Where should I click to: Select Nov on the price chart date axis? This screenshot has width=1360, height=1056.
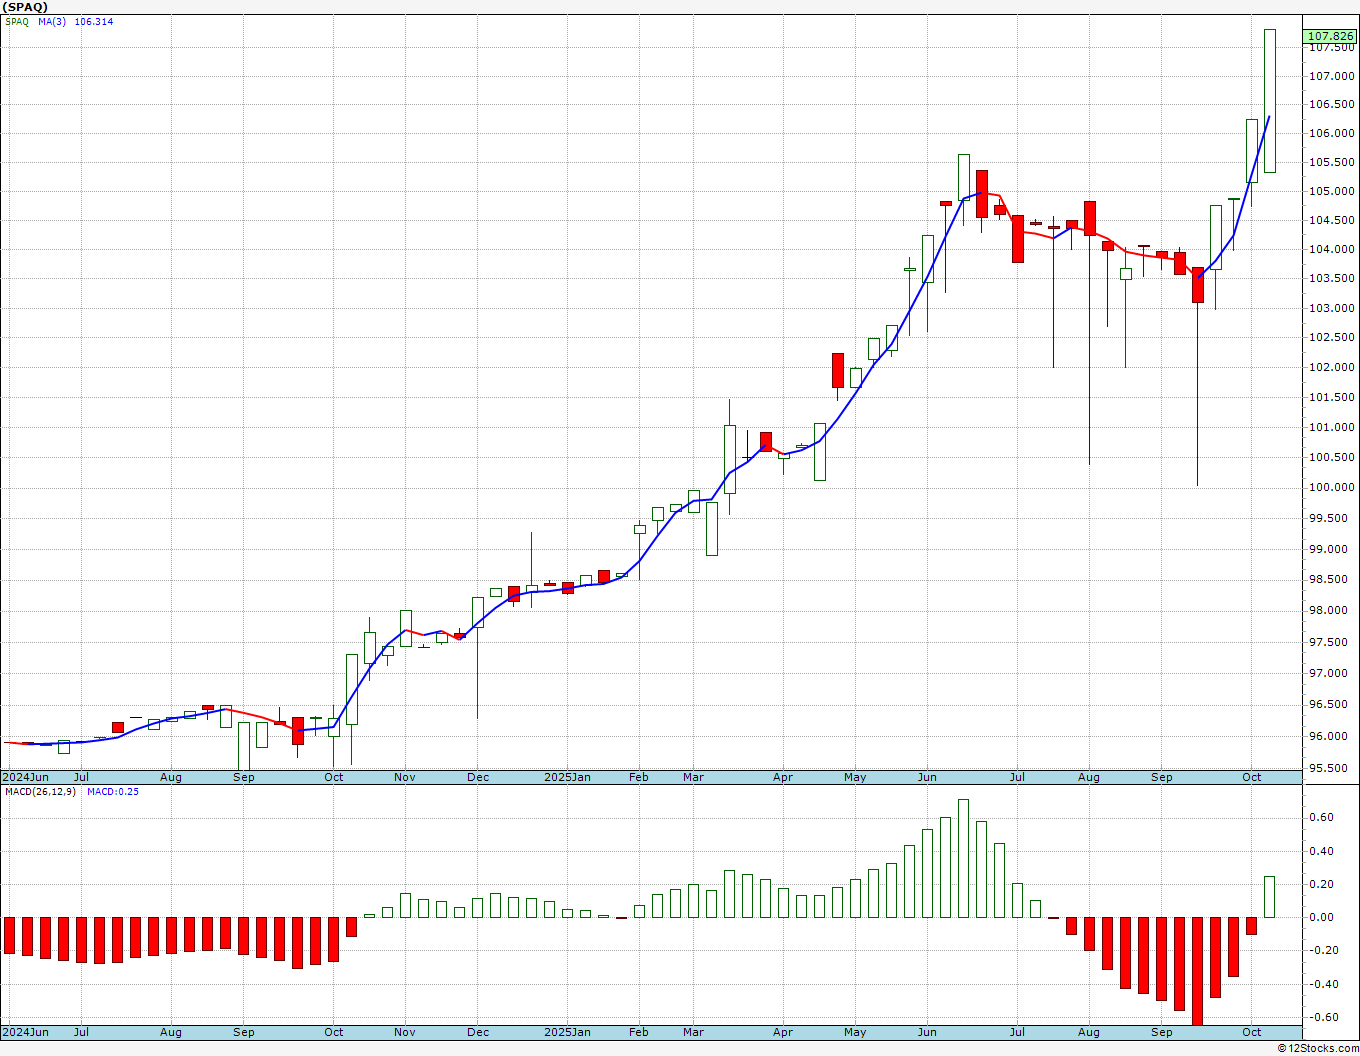[x=405, y=777]
